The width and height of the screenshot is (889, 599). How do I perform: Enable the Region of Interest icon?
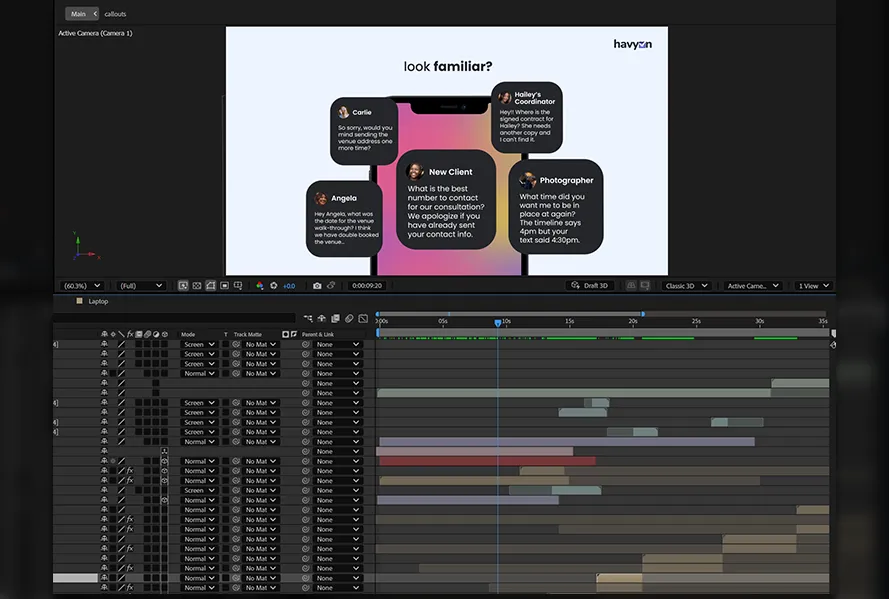coord(225,286)
